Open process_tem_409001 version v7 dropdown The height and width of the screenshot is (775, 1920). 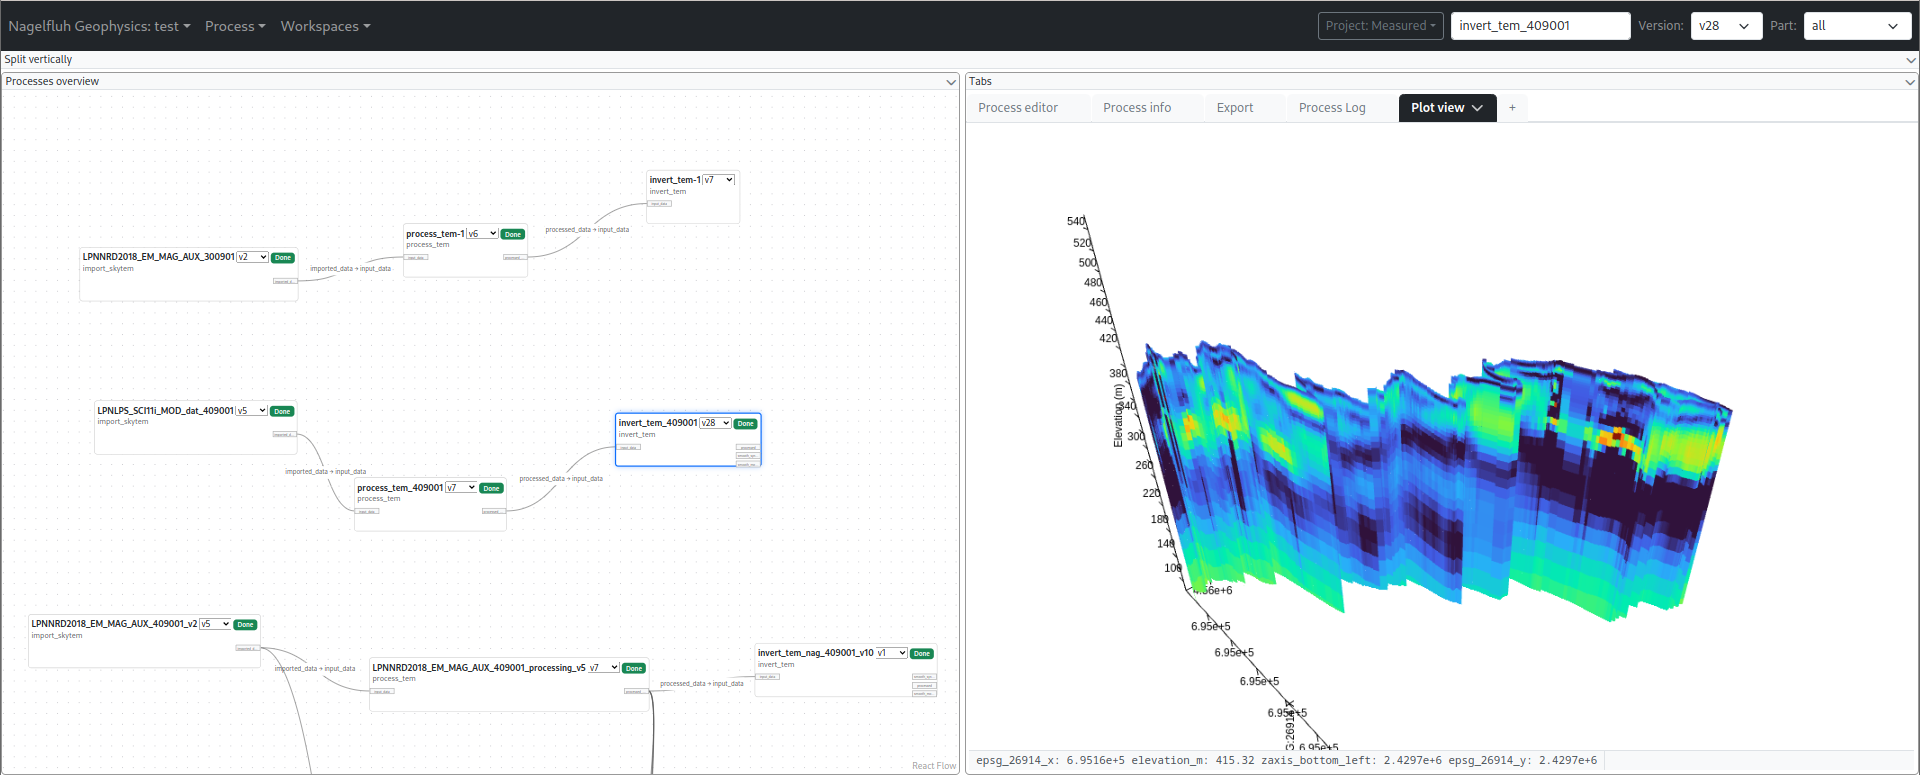tap(461, 488)
